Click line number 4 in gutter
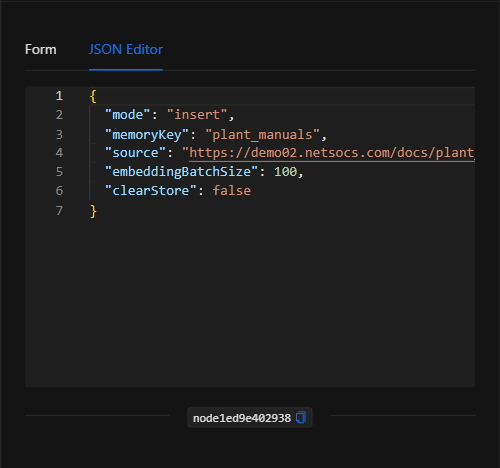The width and height of the screenshot is (500, 468). coord(59,153)
